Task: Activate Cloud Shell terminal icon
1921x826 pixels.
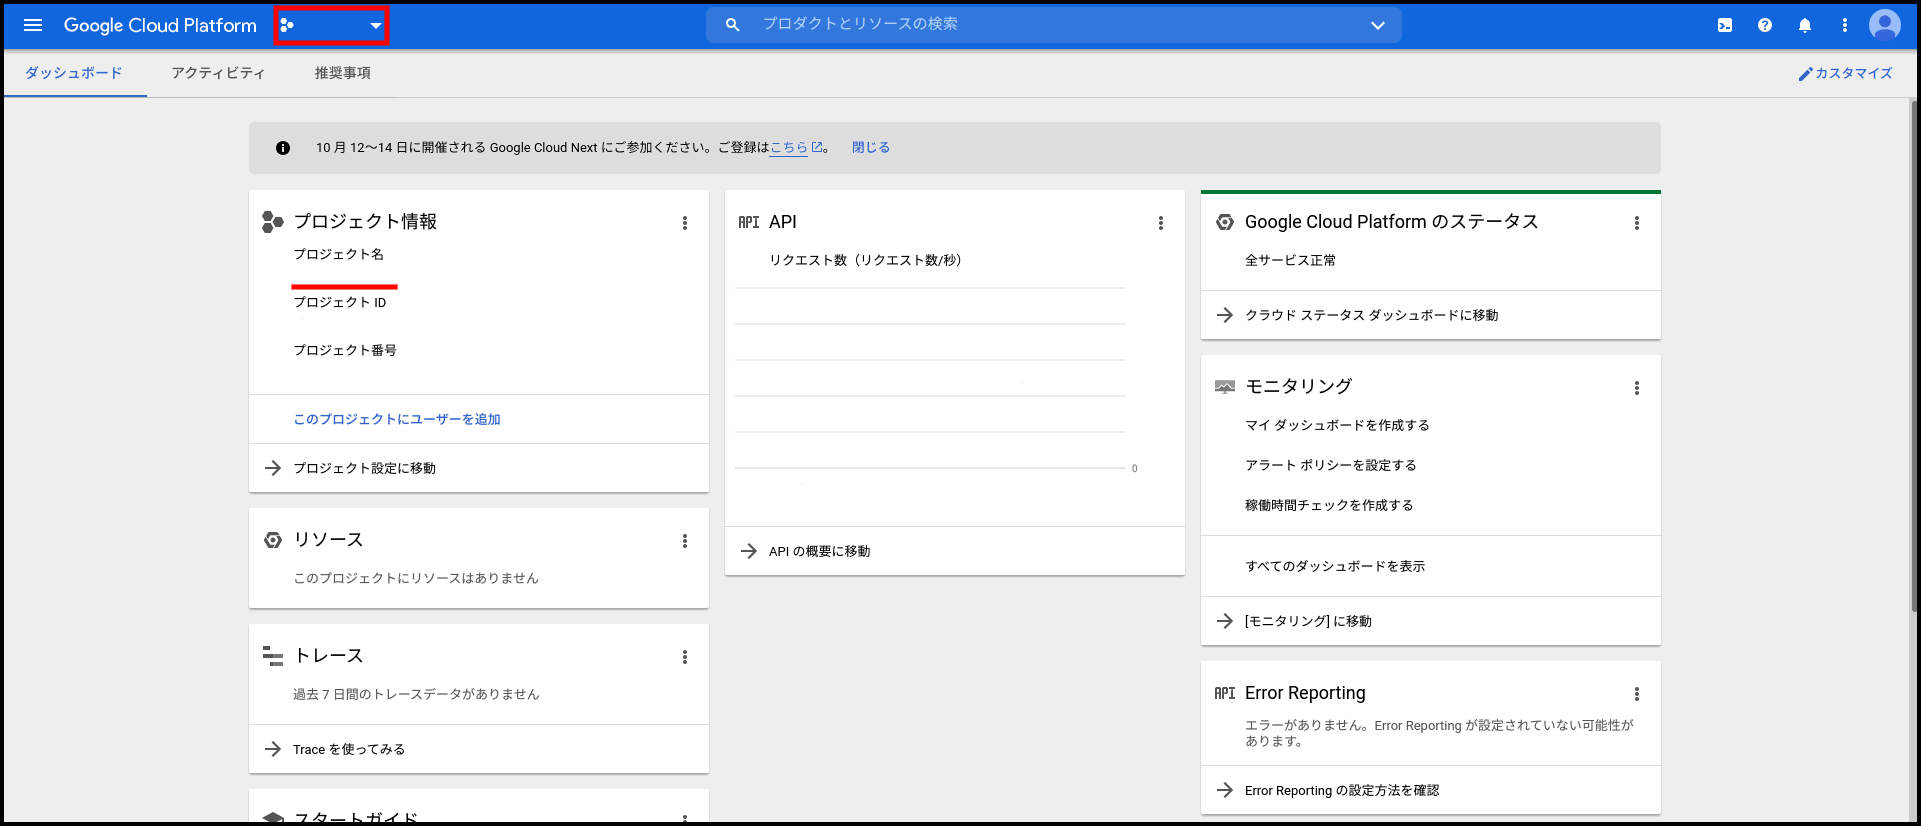Action: tap(1725, 25)
